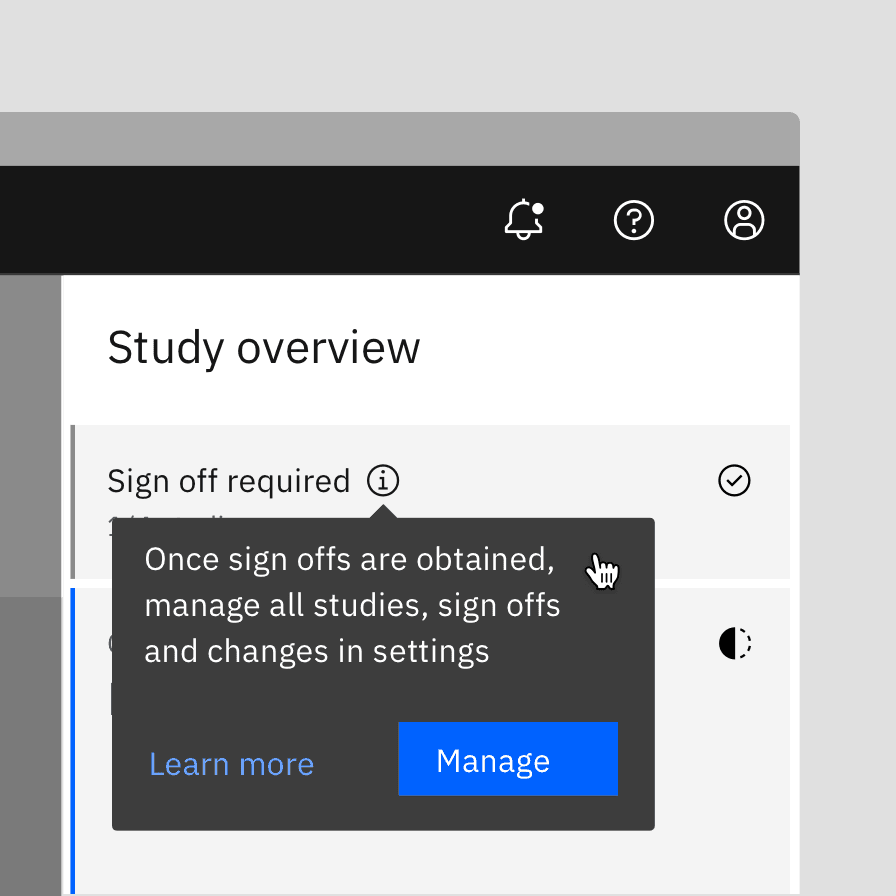Open the help question mark menu
This screenshot has width=896, height=896.
(x=634, y=220)
